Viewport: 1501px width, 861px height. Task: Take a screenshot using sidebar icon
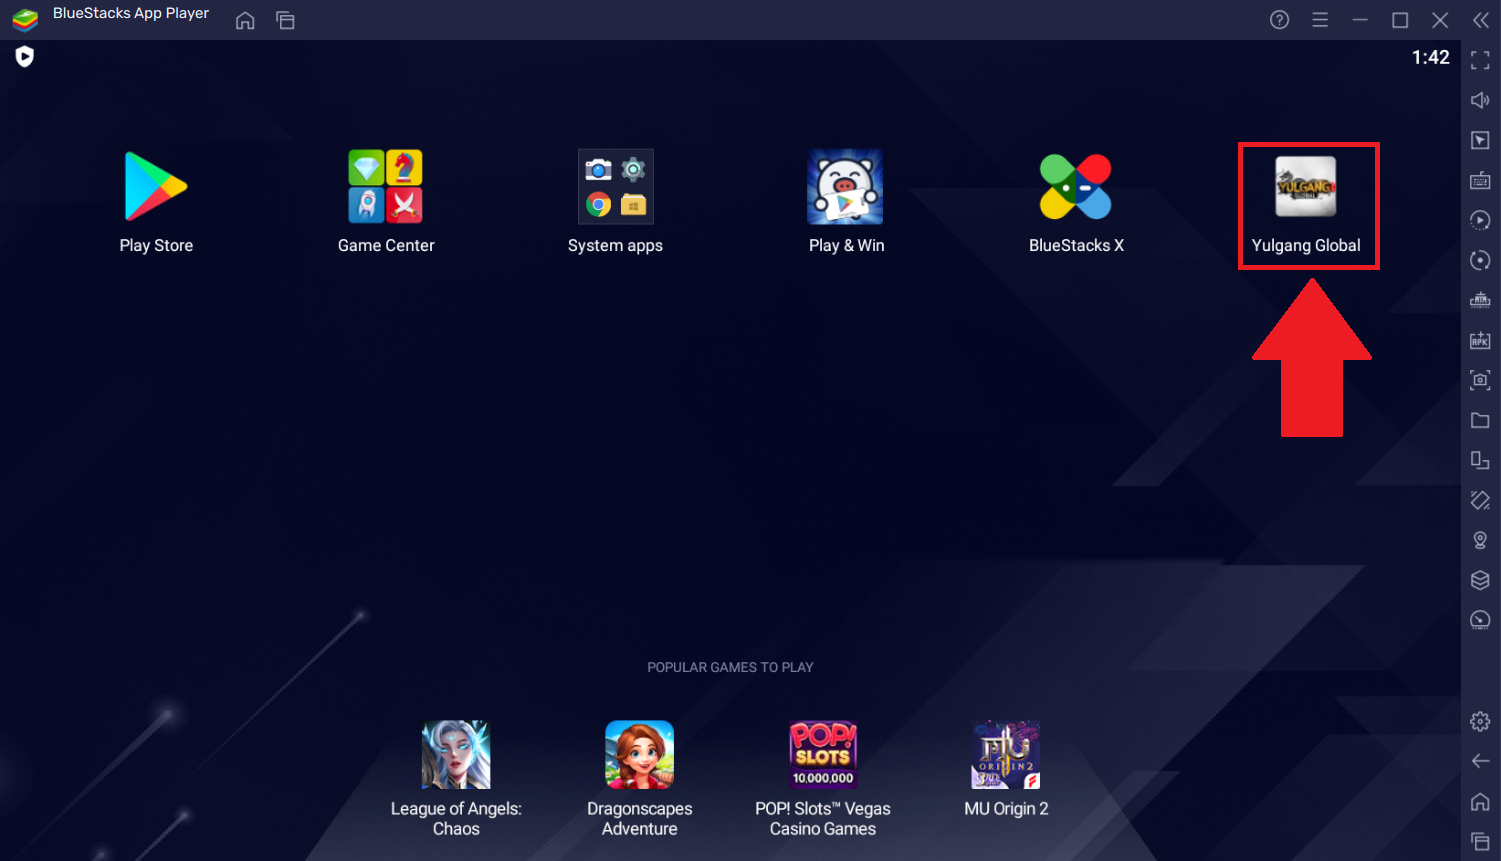coord(1481,380)
